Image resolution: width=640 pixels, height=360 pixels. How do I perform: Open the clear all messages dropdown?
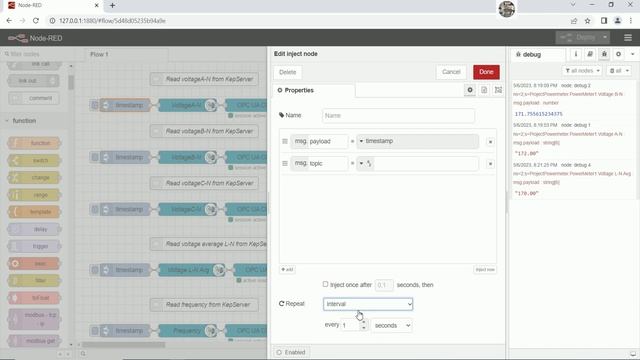pyautogui.click(x=619, y=71)
